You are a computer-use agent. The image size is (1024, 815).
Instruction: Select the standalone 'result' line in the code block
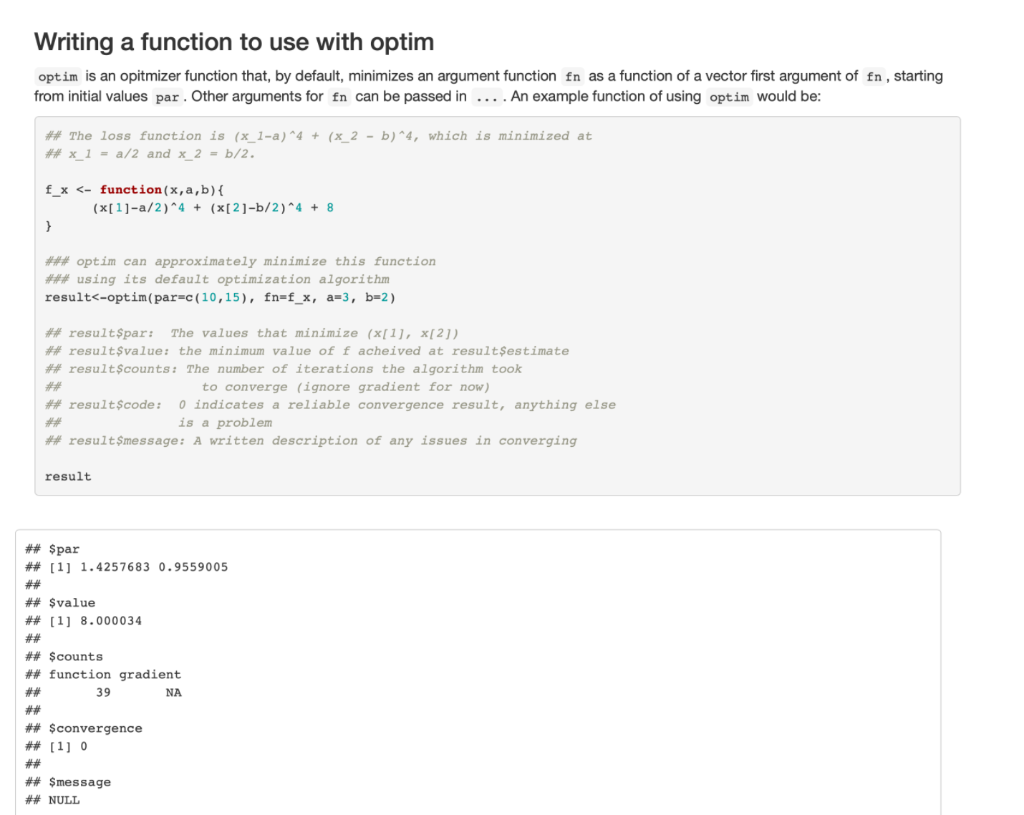[67, 476]
